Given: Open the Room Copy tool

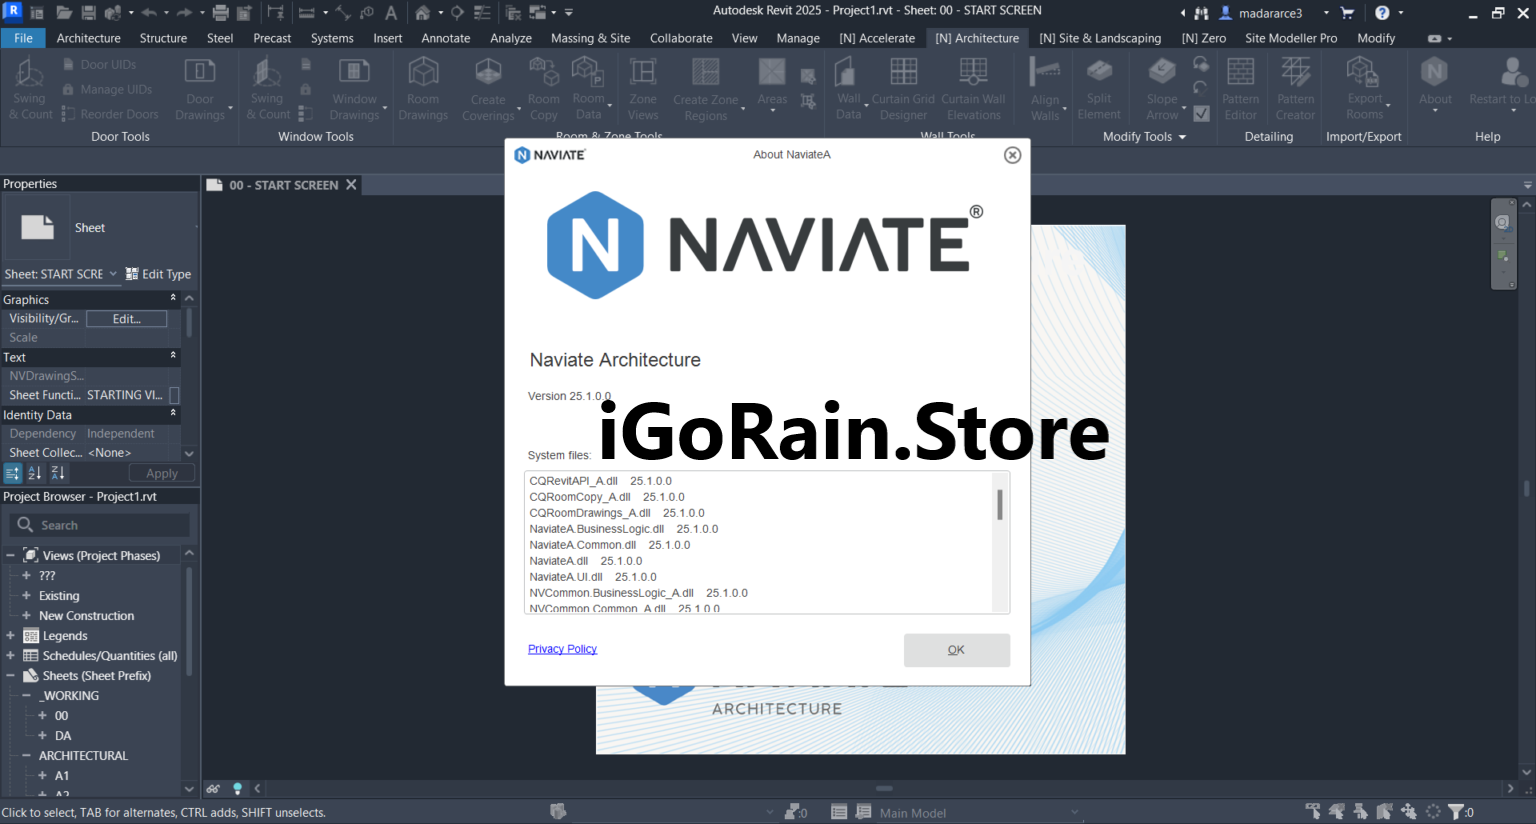Looking at the screenshot, I should (543, 88).
